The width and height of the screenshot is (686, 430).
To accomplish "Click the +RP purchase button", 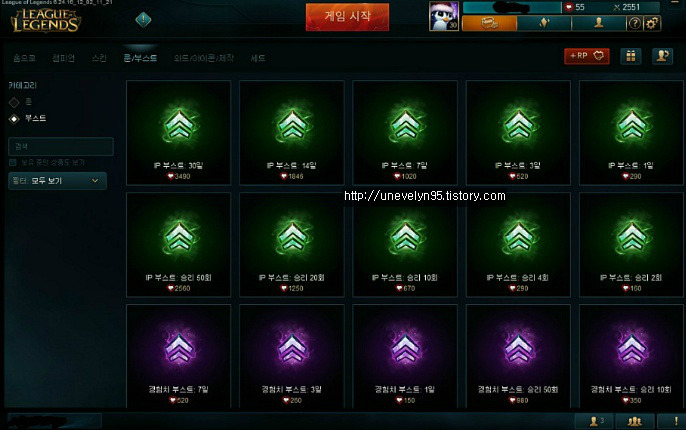I will click(x=587, y=56).
